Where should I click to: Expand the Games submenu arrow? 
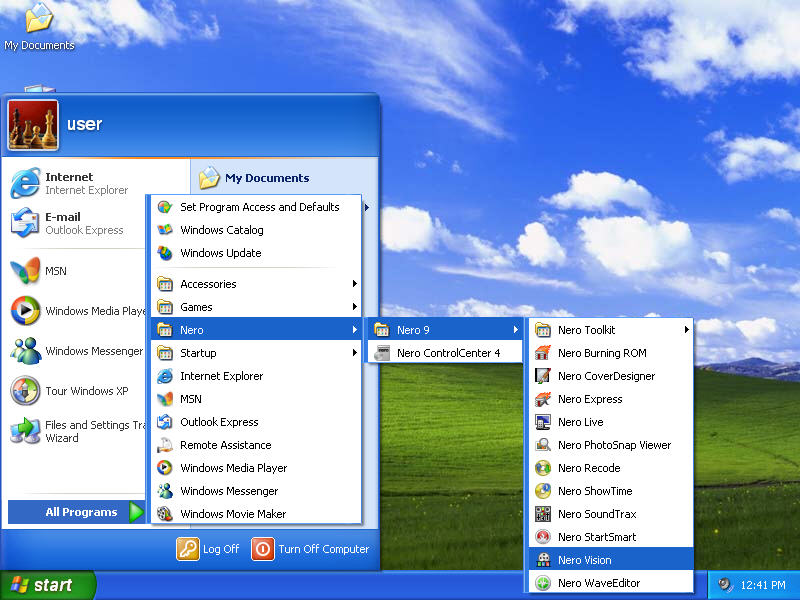(355, 307)
